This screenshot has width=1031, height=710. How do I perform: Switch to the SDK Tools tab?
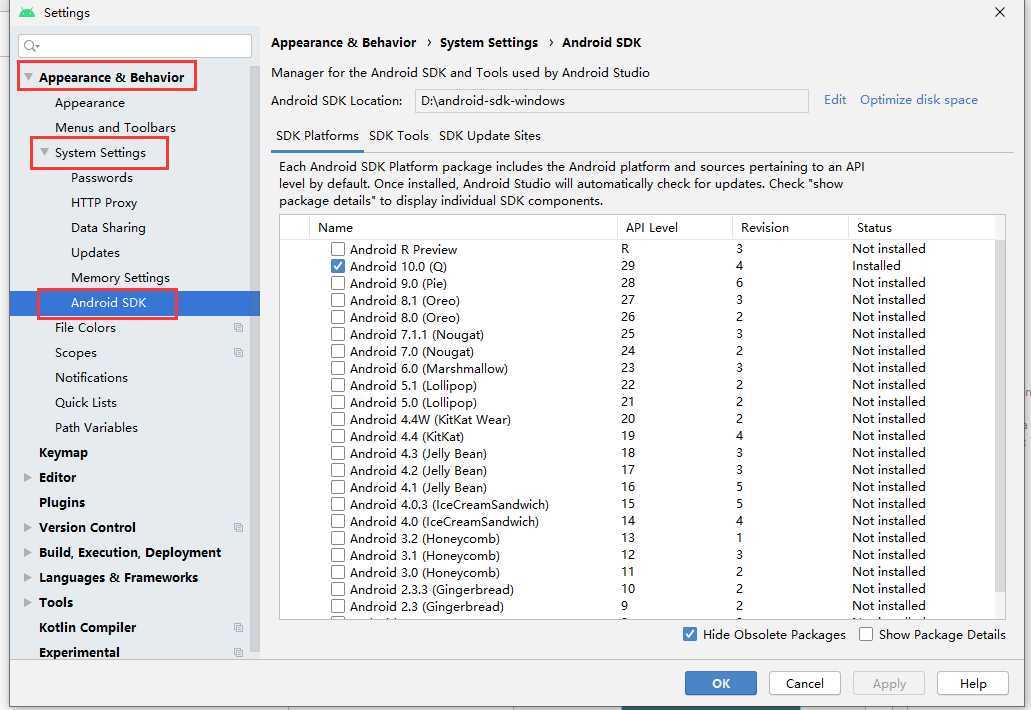coord(398,135)
